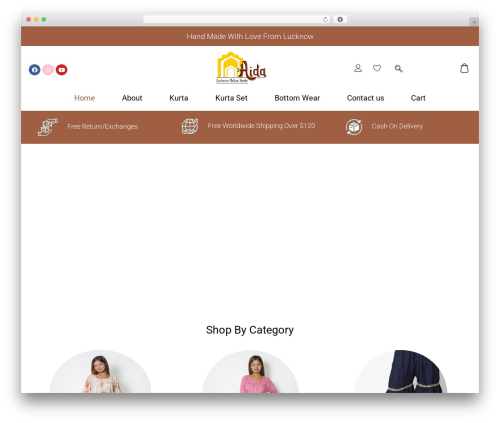This screenshot has height=423, width=500.
Task: Open the Facebook social icon
Action: tap(35, 70)
